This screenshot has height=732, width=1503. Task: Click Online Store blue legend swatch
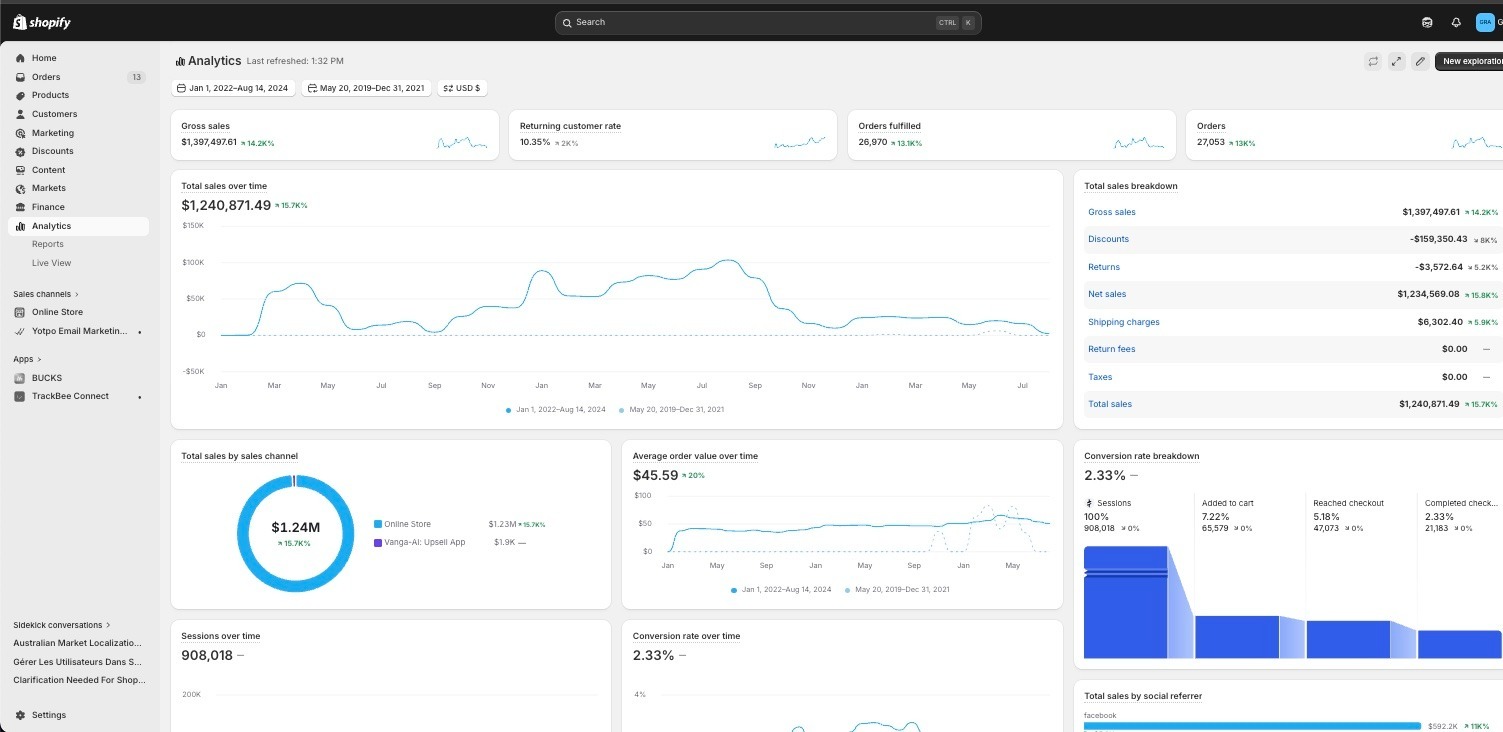[378, 524]
